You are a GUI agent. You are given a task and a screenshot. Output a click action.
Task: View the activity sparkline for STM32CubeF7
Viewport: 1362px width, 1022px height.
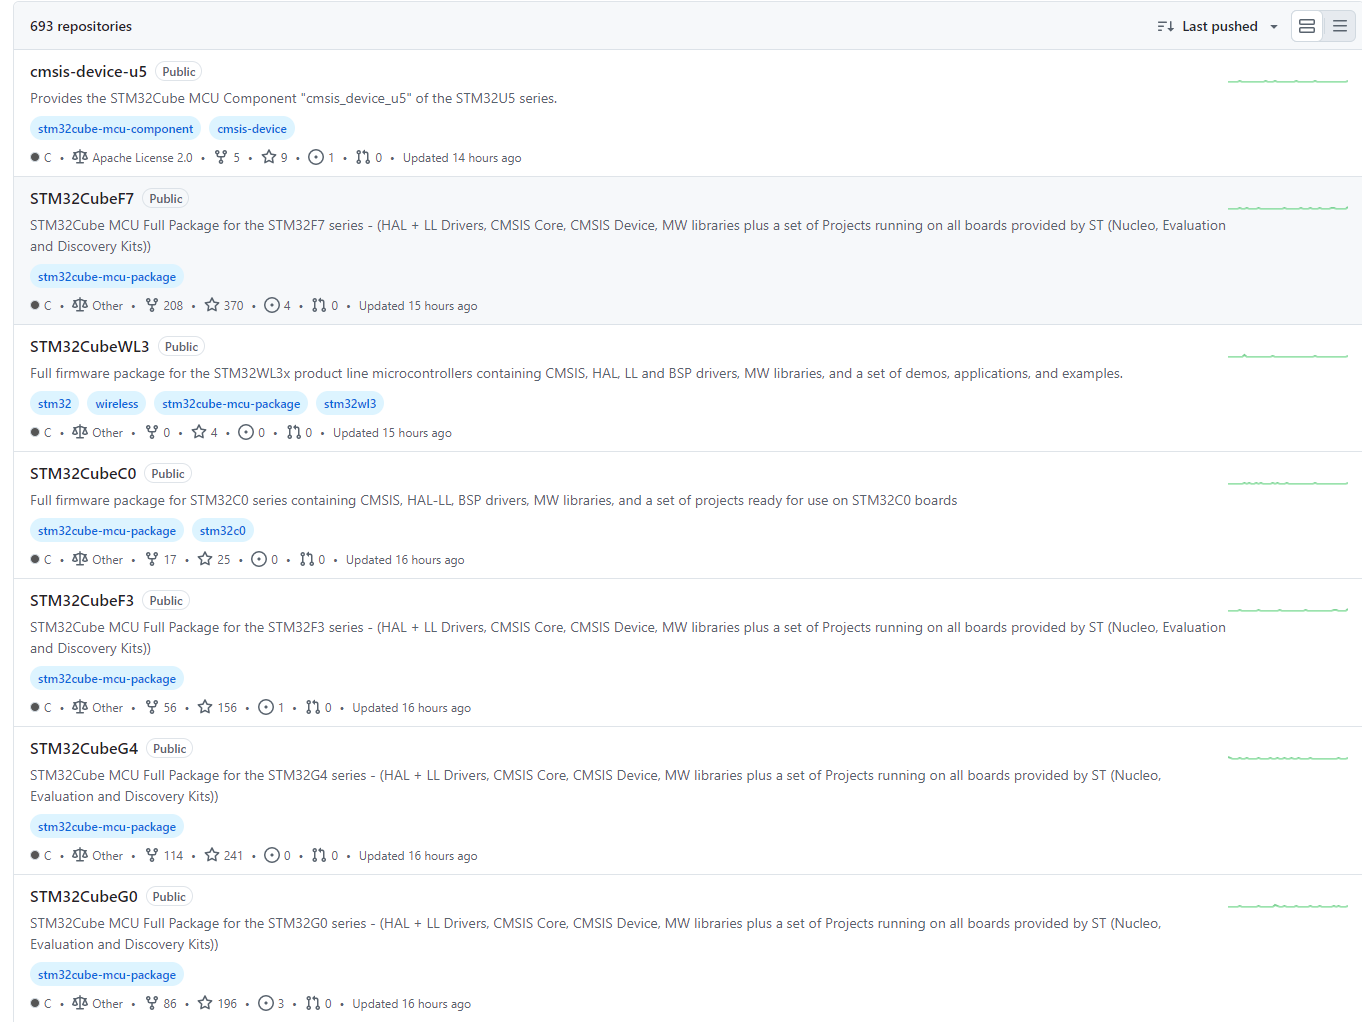pos(1288,206)
